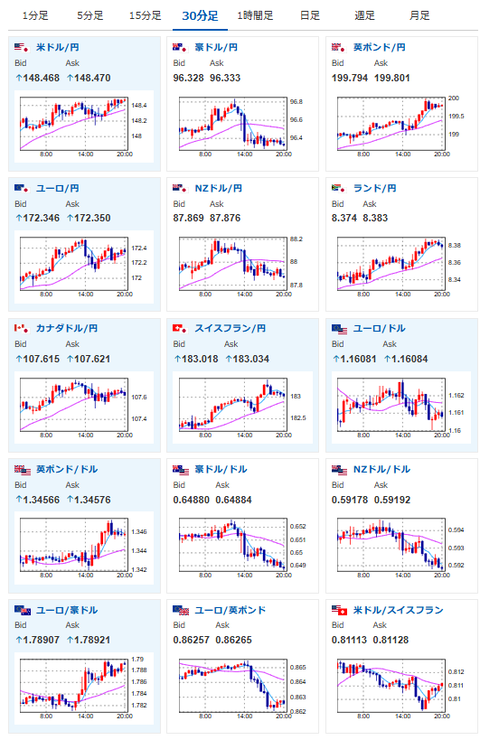Click the EU flag icon beside ユーロ/ドル
The height and width of the screenshot is (740, 480).
tap(339, 328)
